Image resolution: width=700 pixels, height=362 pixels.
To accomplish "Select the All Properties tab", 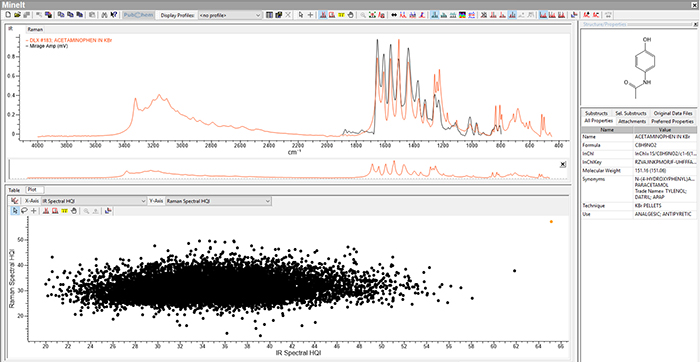I will (598, 121).
